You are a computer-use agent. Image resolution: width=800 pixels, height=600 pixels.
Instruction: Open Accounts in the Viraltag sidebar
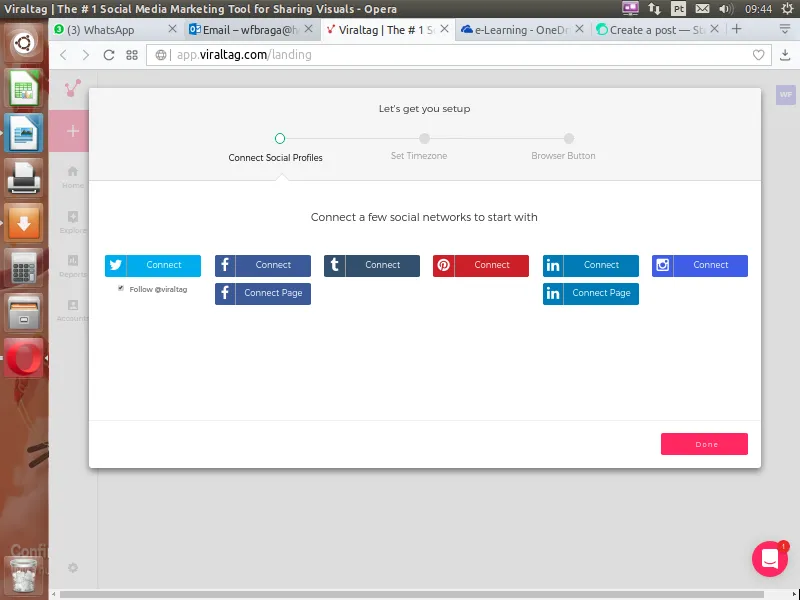click(73, 310)
